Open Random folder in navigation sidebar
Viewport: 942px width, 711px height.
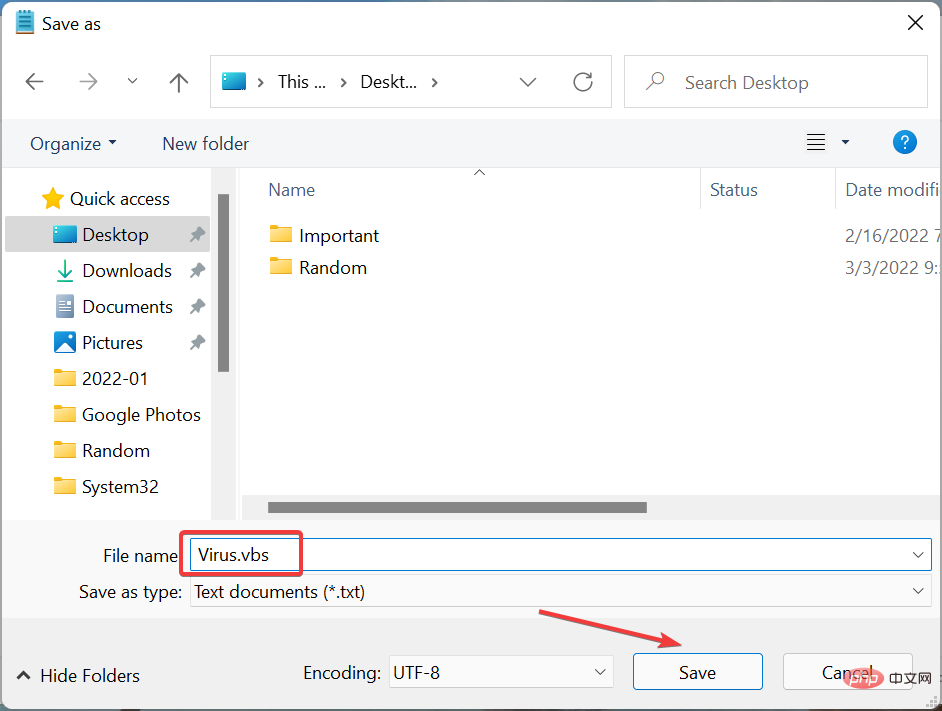pyautogui.click(x=102, y=451)
